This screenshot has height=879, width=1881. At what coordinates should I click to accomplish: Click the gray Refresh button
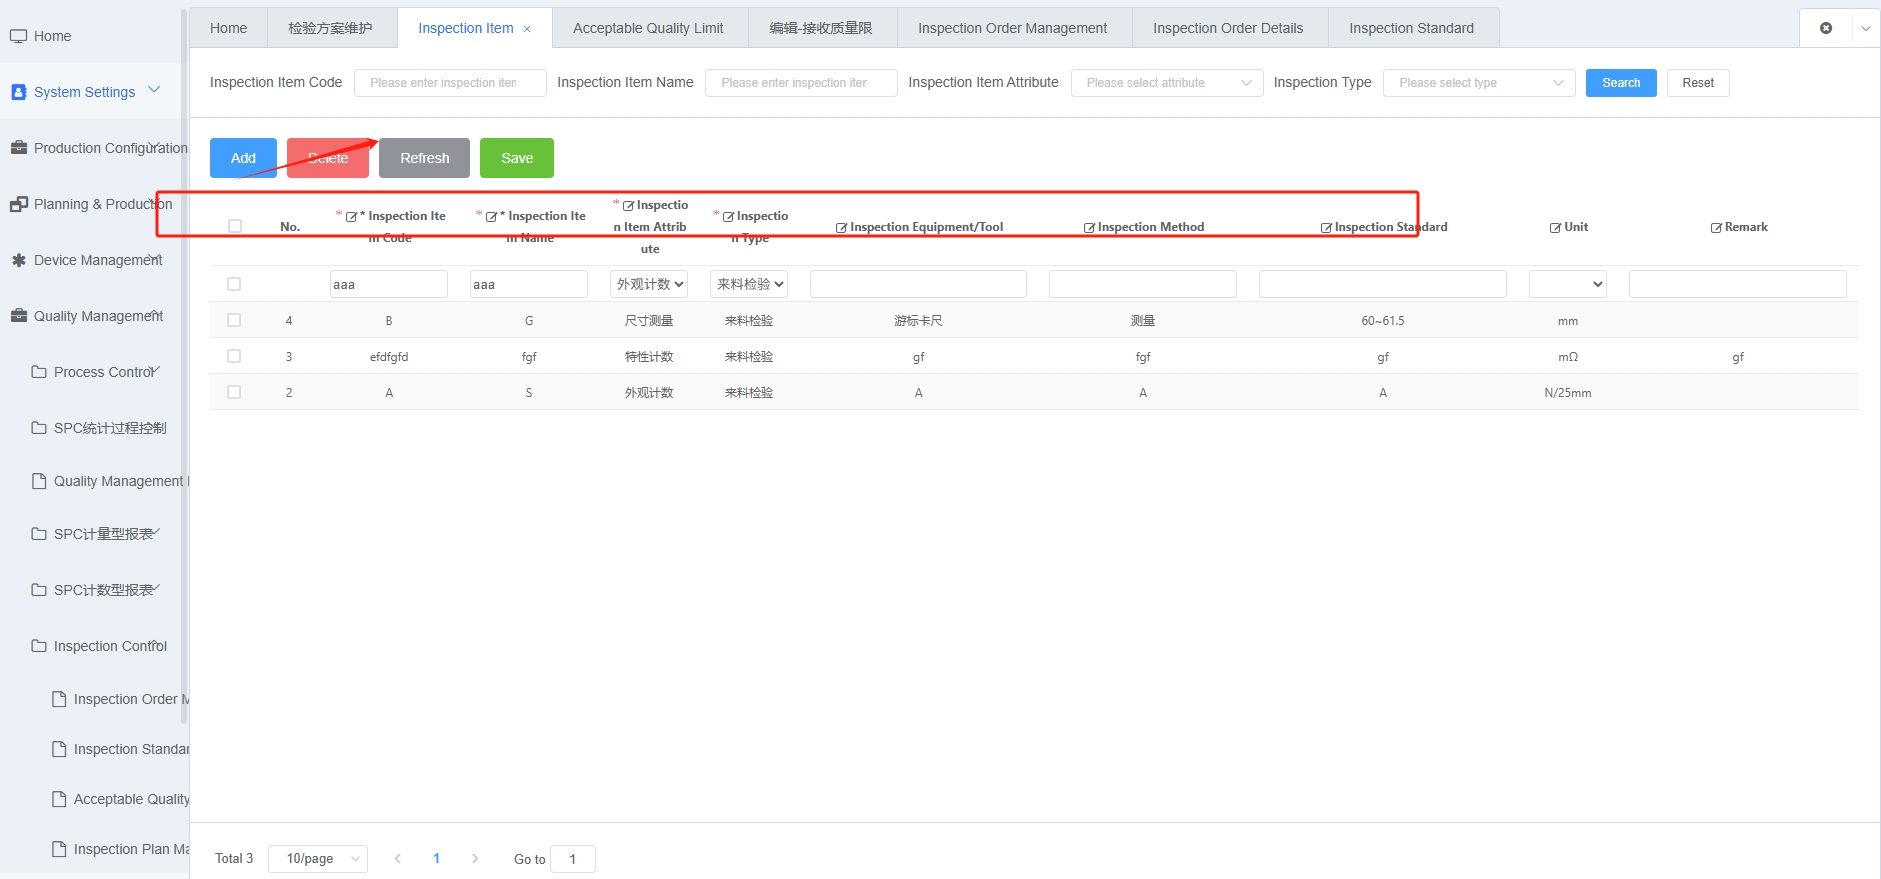[424, 158]
